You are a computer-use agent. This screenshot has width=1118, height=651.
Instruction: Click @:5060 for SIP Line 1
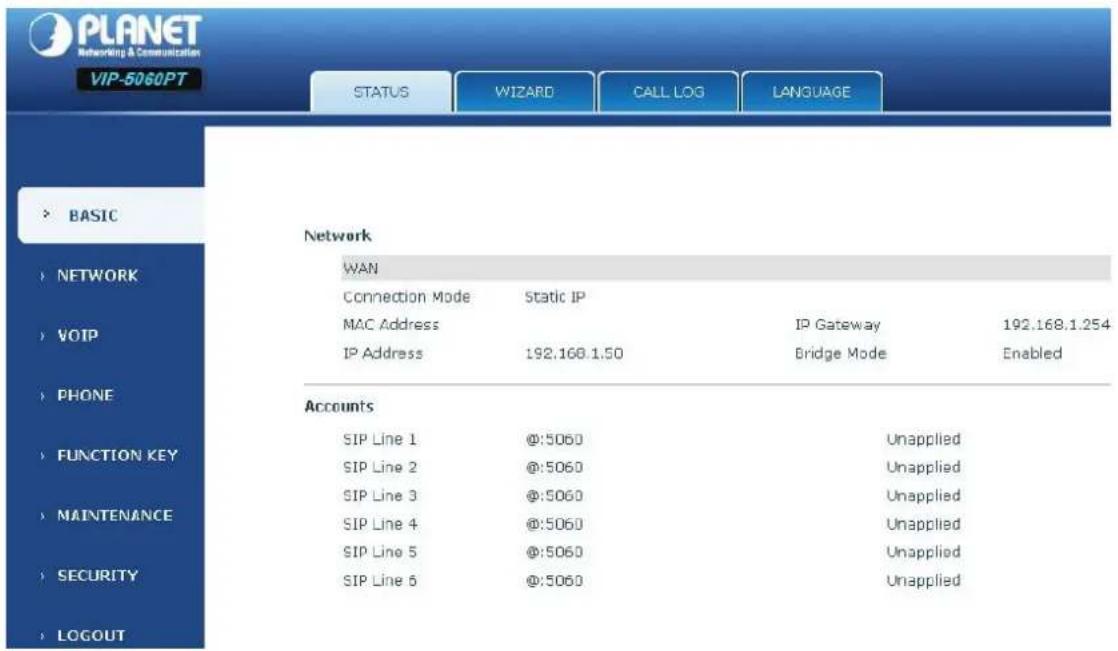554,439
